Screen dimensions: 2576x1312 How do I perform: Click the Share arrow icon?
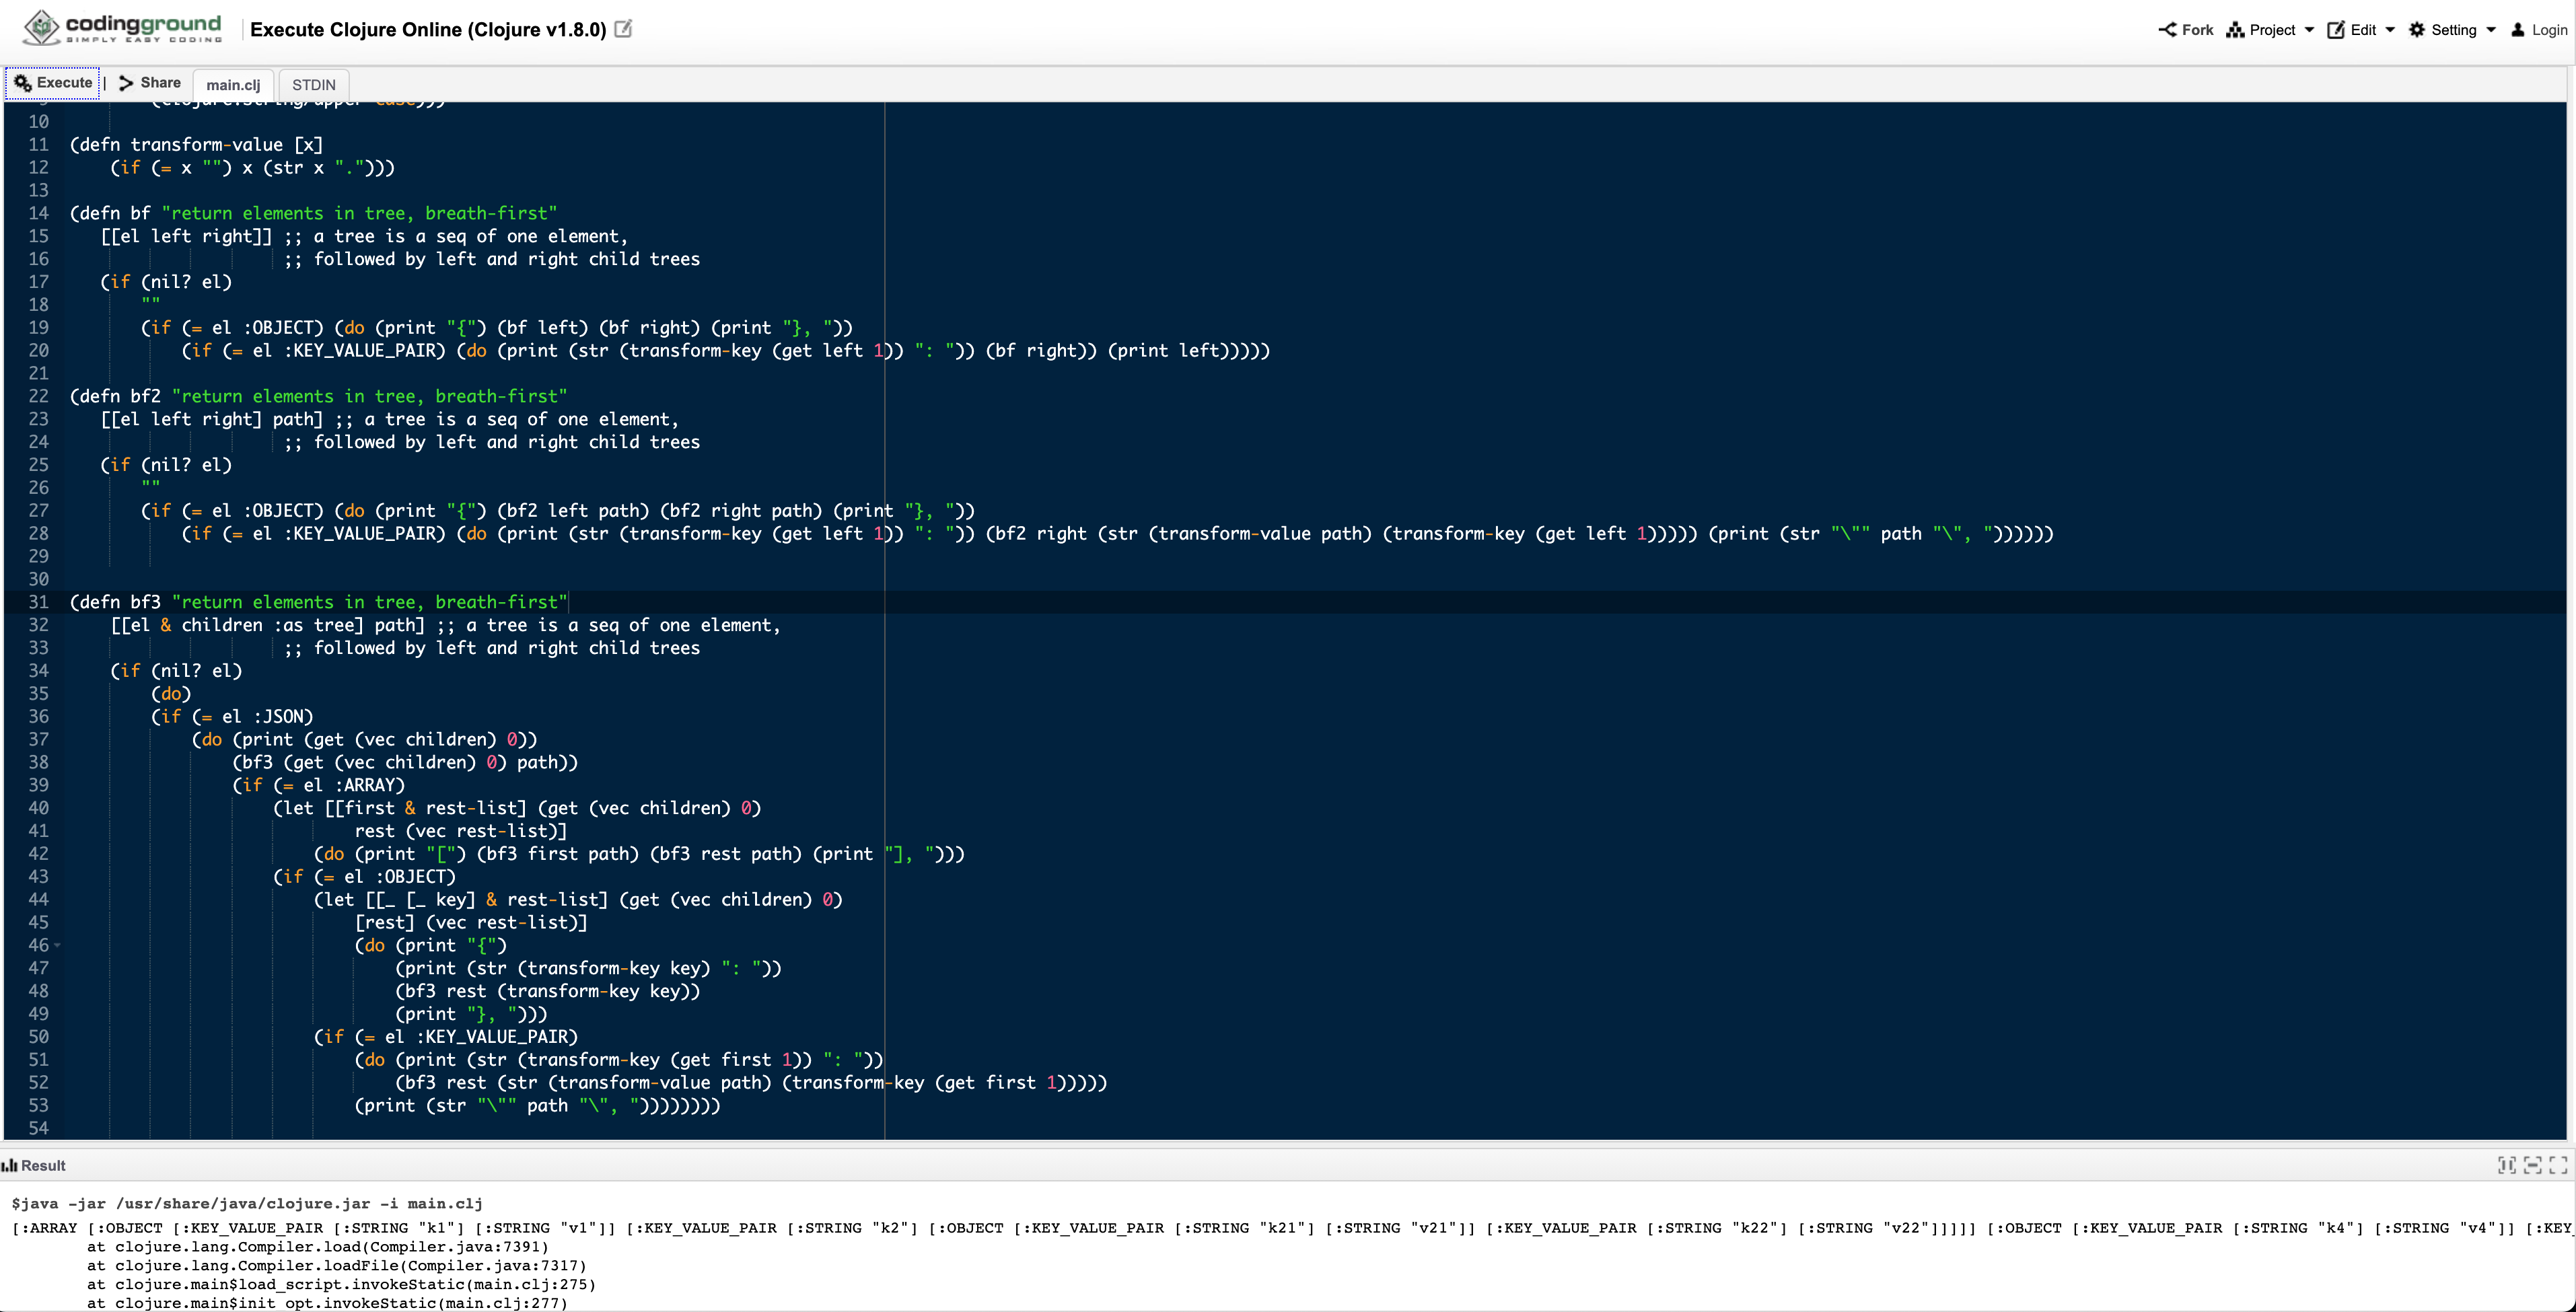[126, 83]
